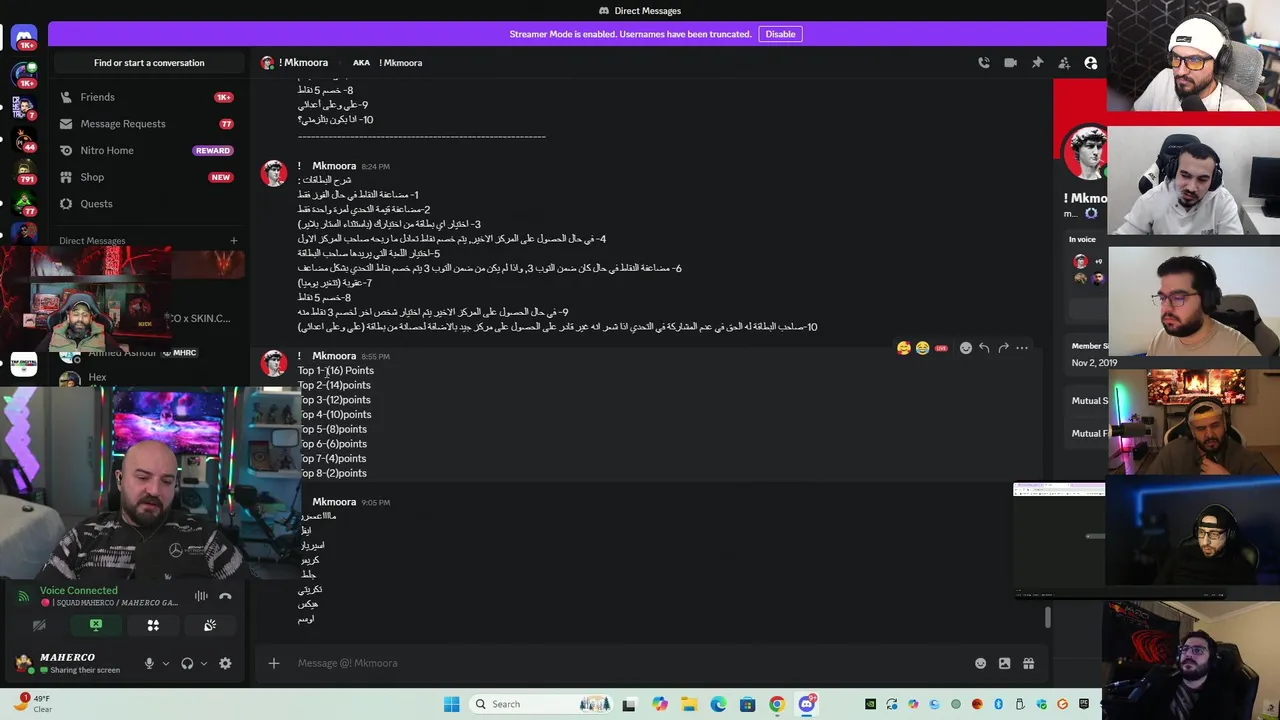Open the sticker picker
Image resolution: width=1280 pixels, height=720 pixels.
click(1004, 663)
